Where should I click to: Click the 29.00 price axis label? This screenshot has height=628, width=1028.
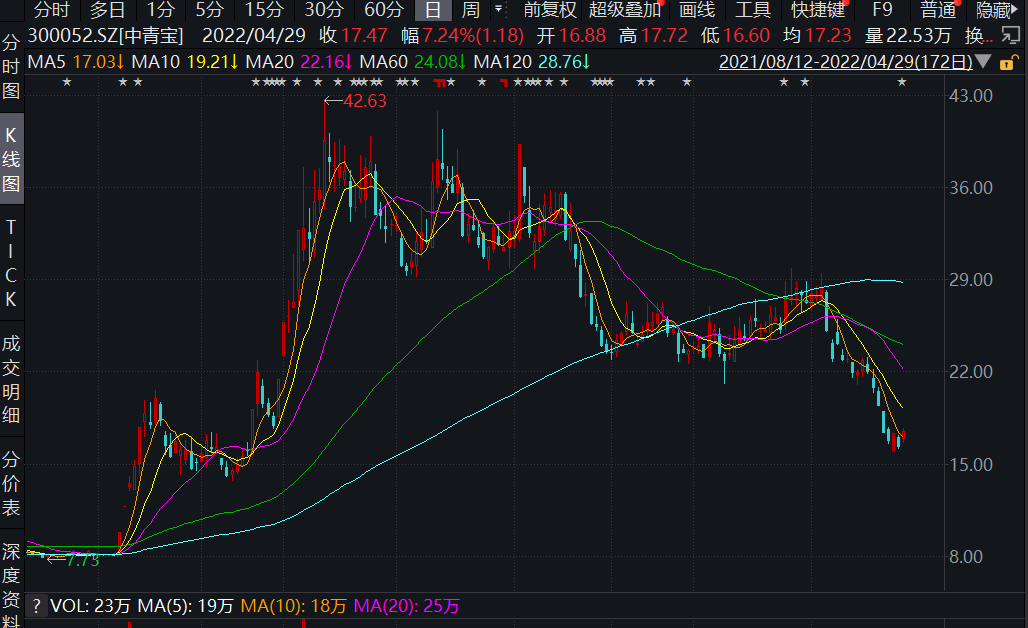[x=970, y=280]
